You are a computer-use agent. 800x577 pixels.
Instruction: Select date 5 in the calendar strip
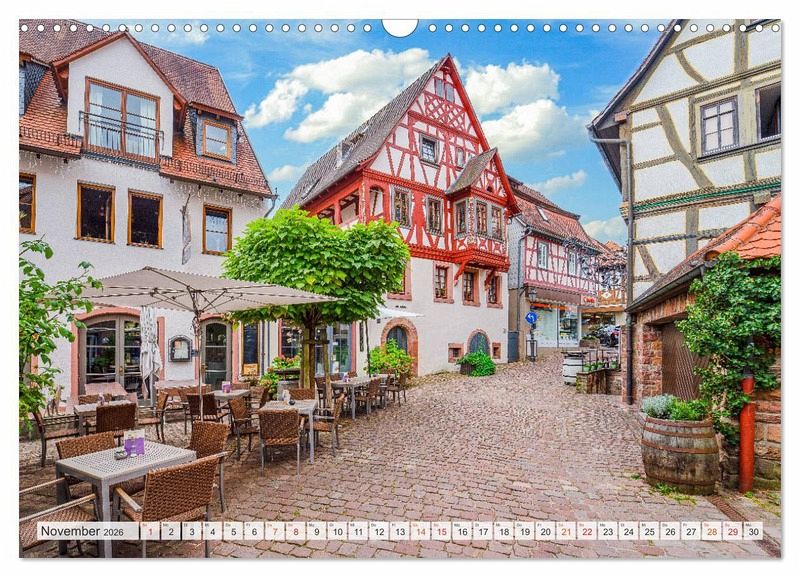pos(233,531)
